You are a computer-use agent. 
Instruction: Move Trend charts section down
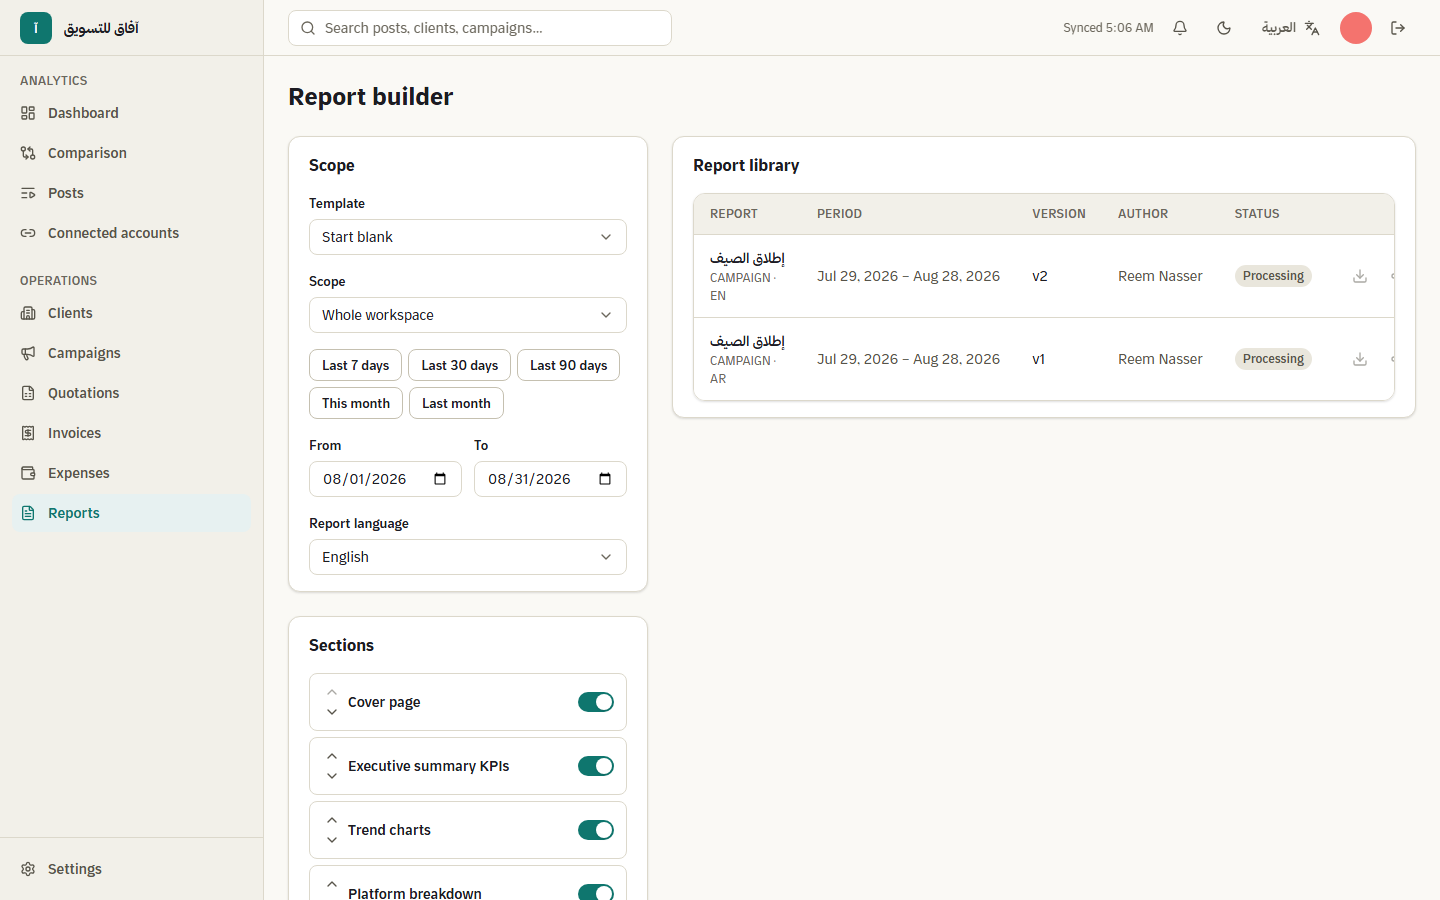tap(332, 840)
